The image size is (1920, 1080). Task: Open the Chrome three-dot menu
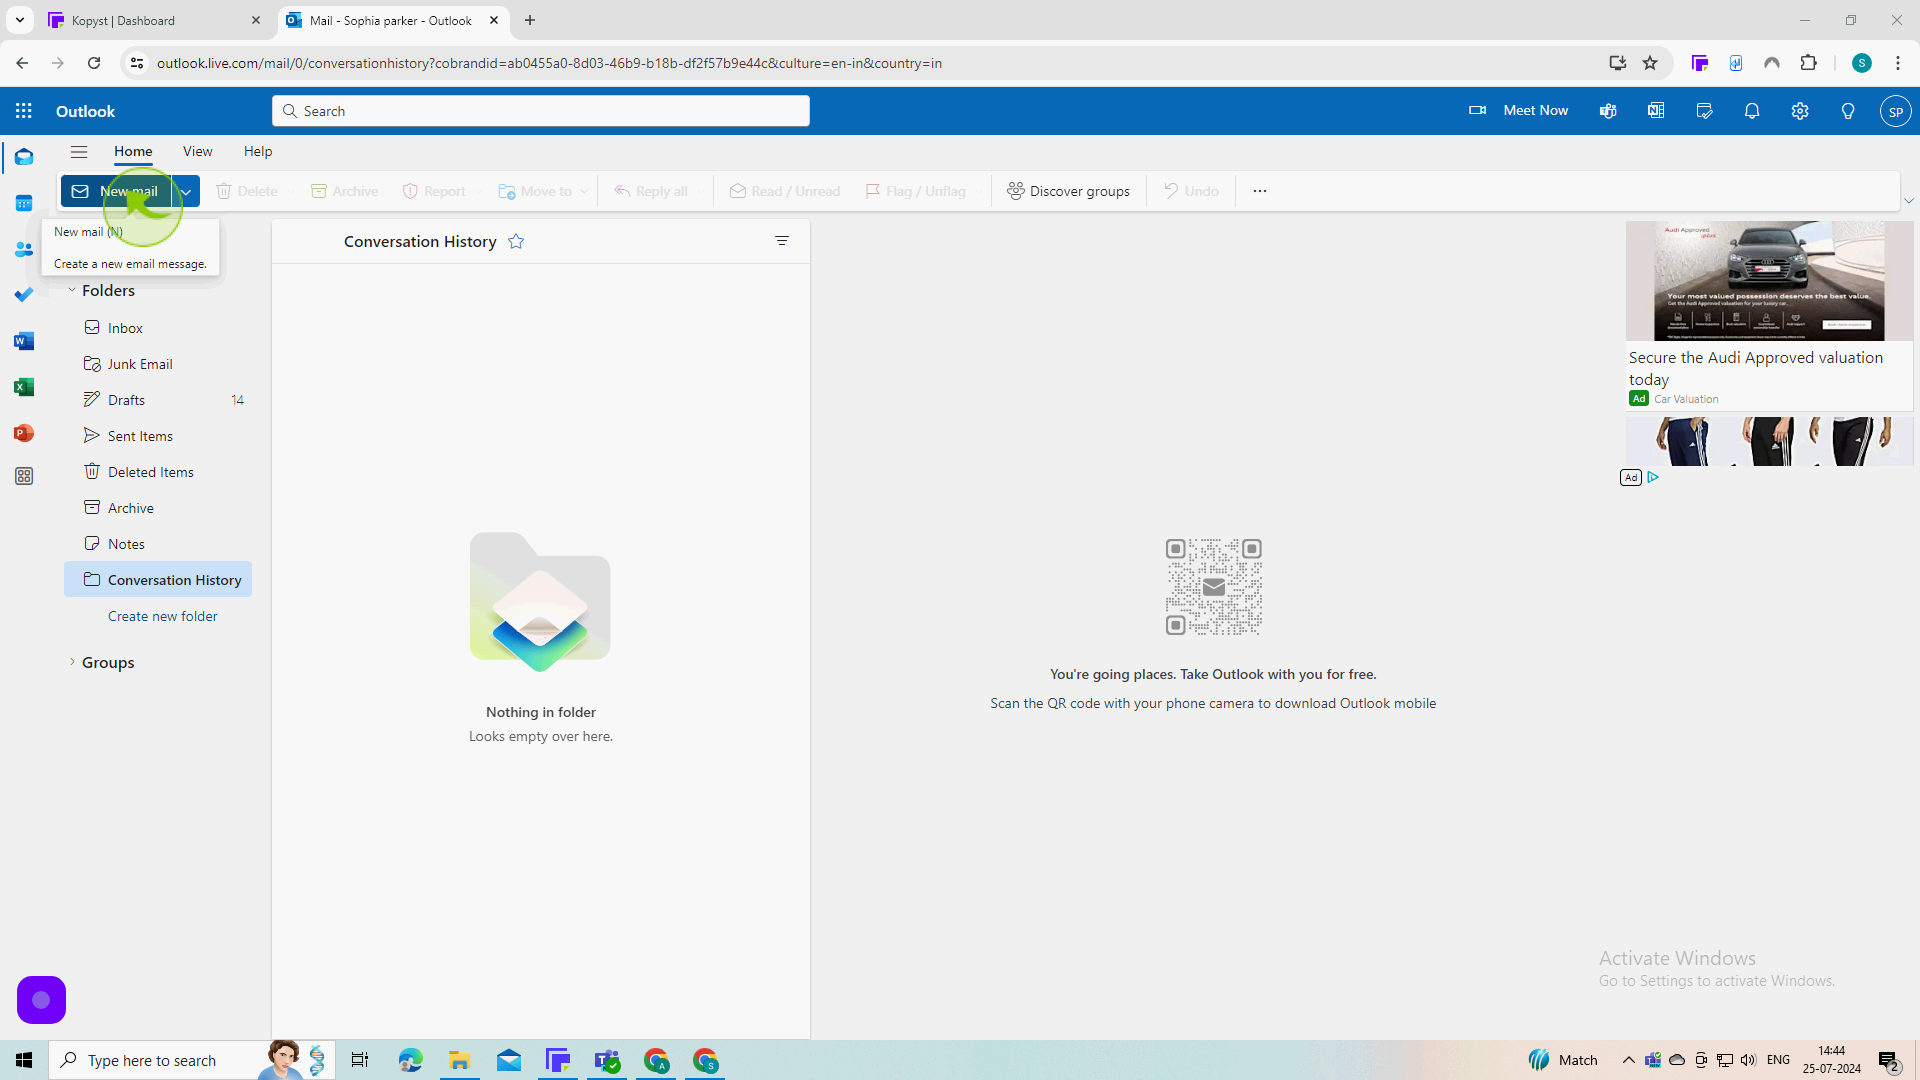click(1898, 63)
